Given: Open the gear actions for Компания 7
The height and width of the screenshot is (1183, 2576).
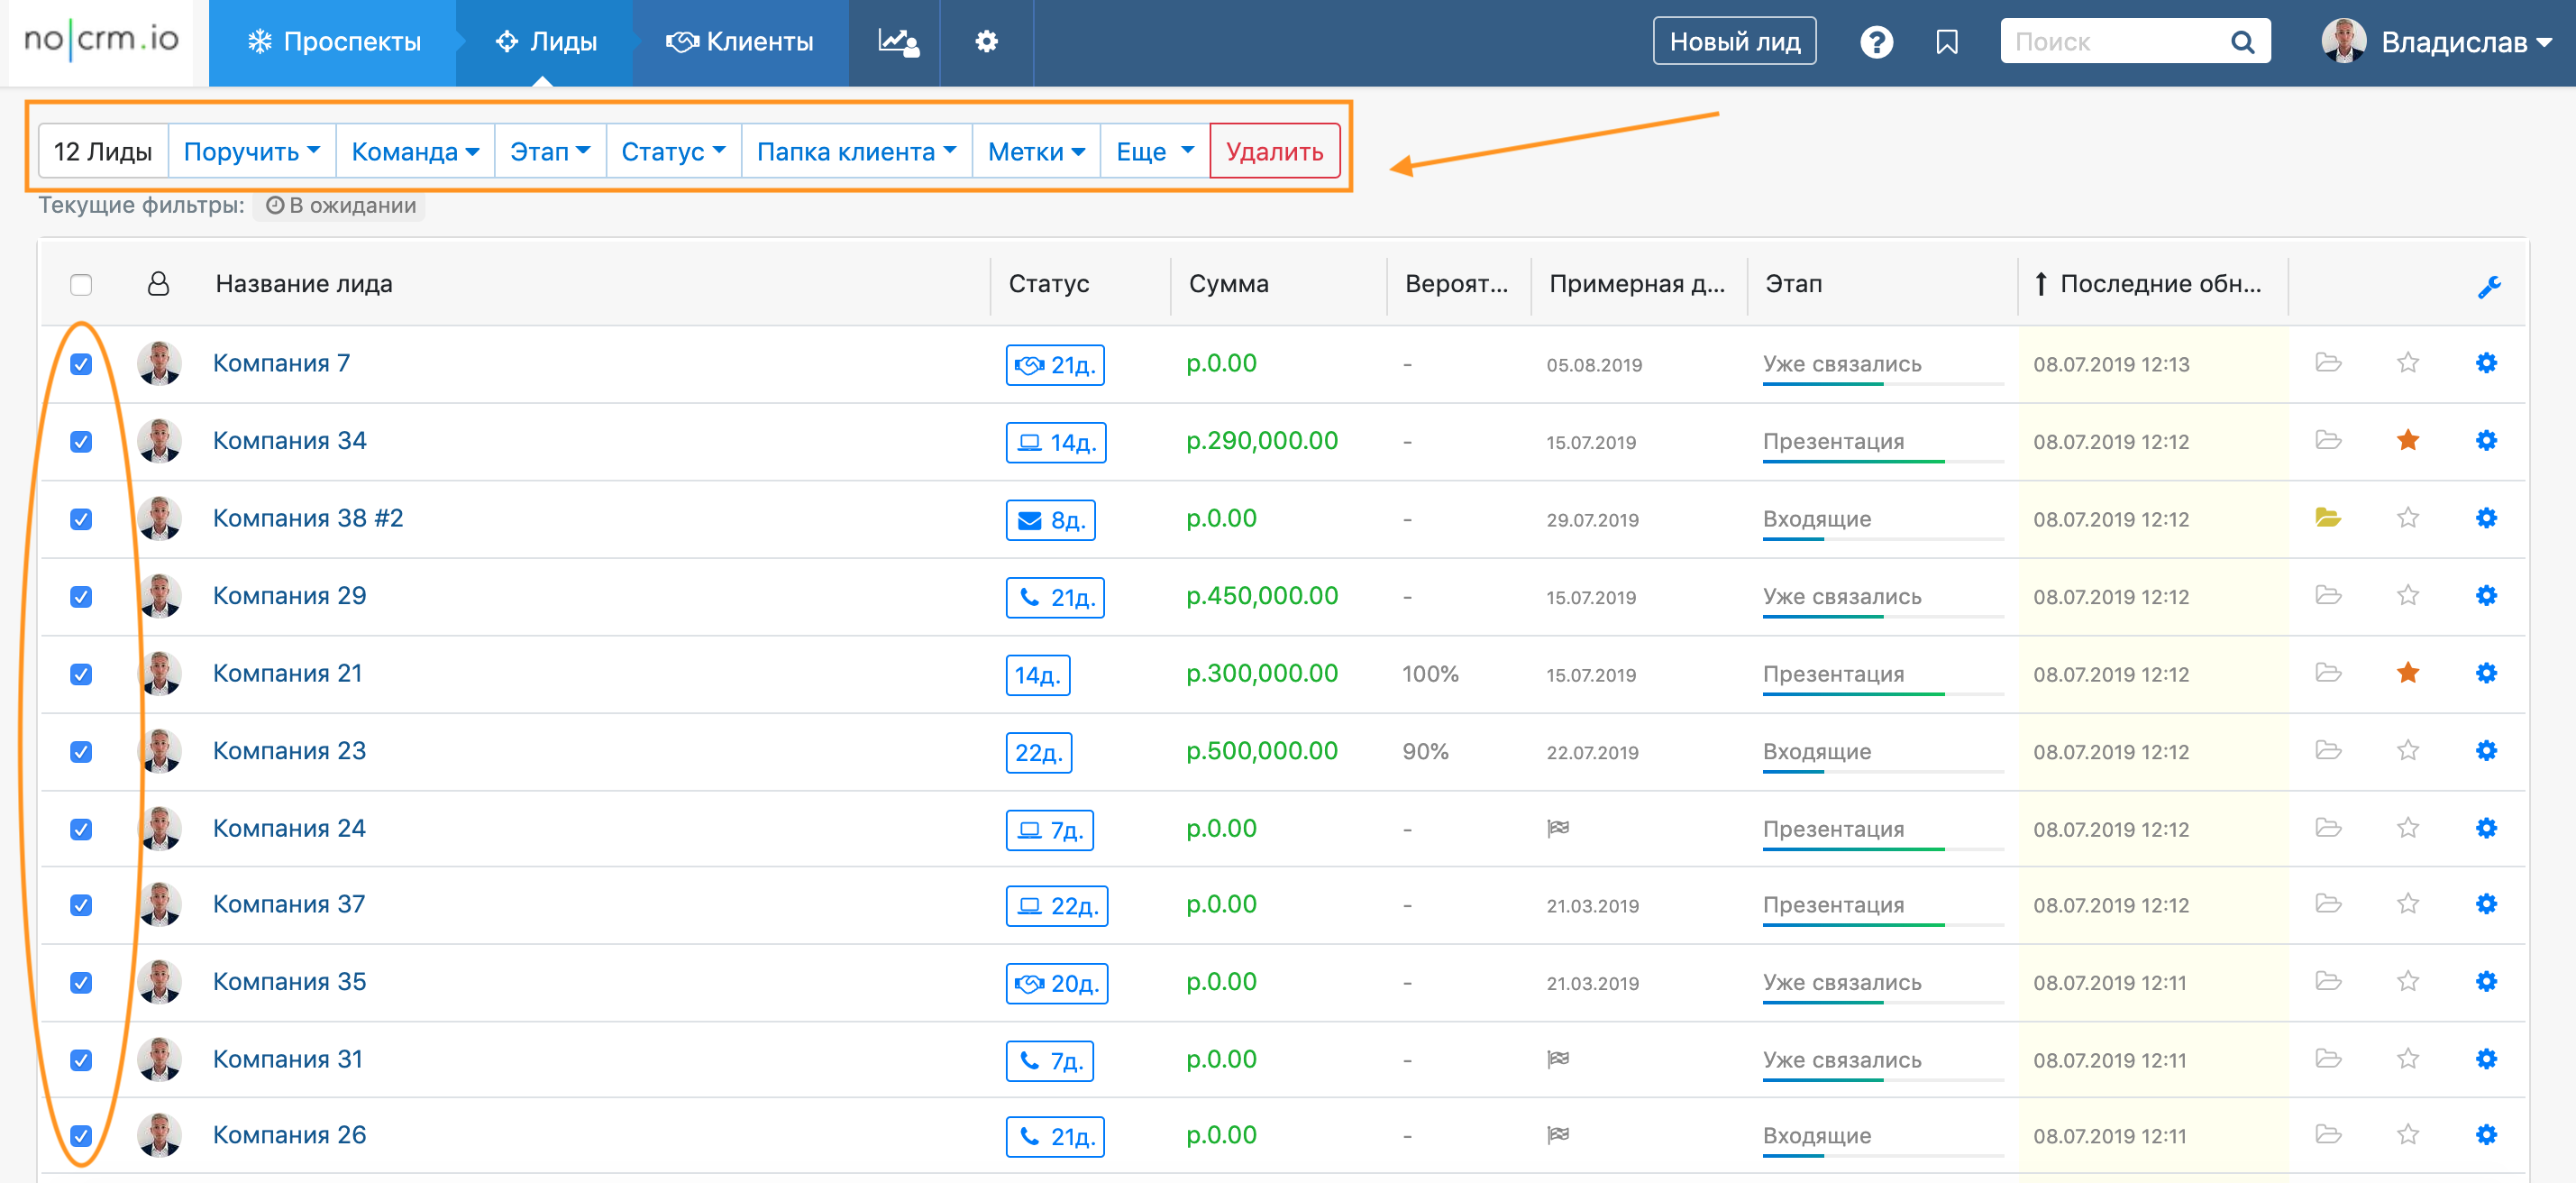Looking at the screenshot, I should pyautogui.click(x=2486, y=363).
